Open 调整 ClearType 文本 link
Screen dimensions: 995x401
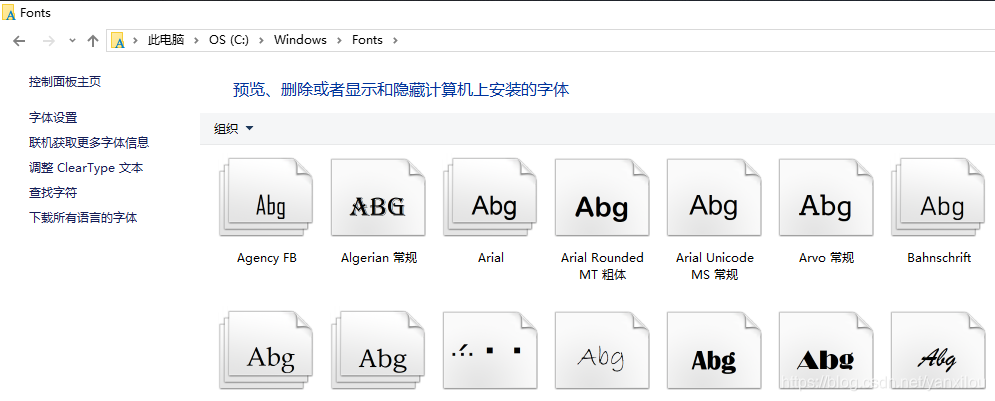point(86,168)
